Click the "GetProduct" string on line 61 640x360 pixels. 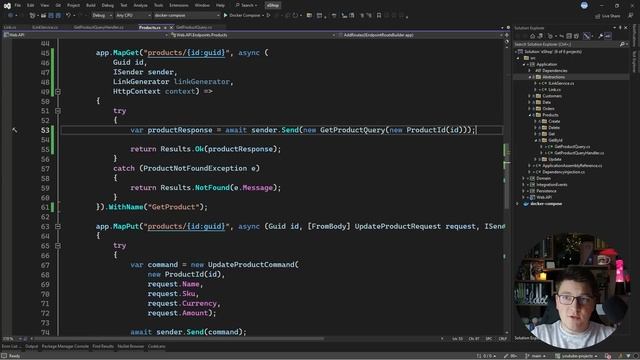[173, 207]
